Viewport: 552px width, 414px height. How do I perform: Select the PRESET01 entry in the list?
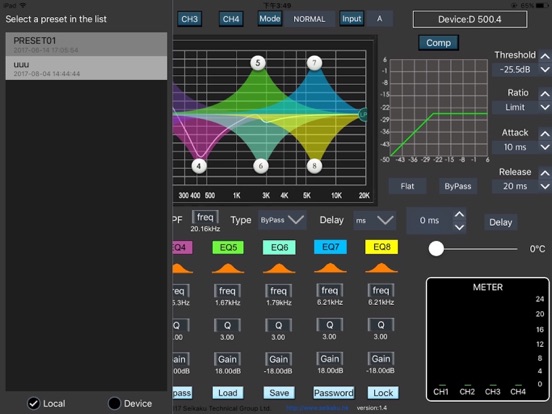point(86,44)
